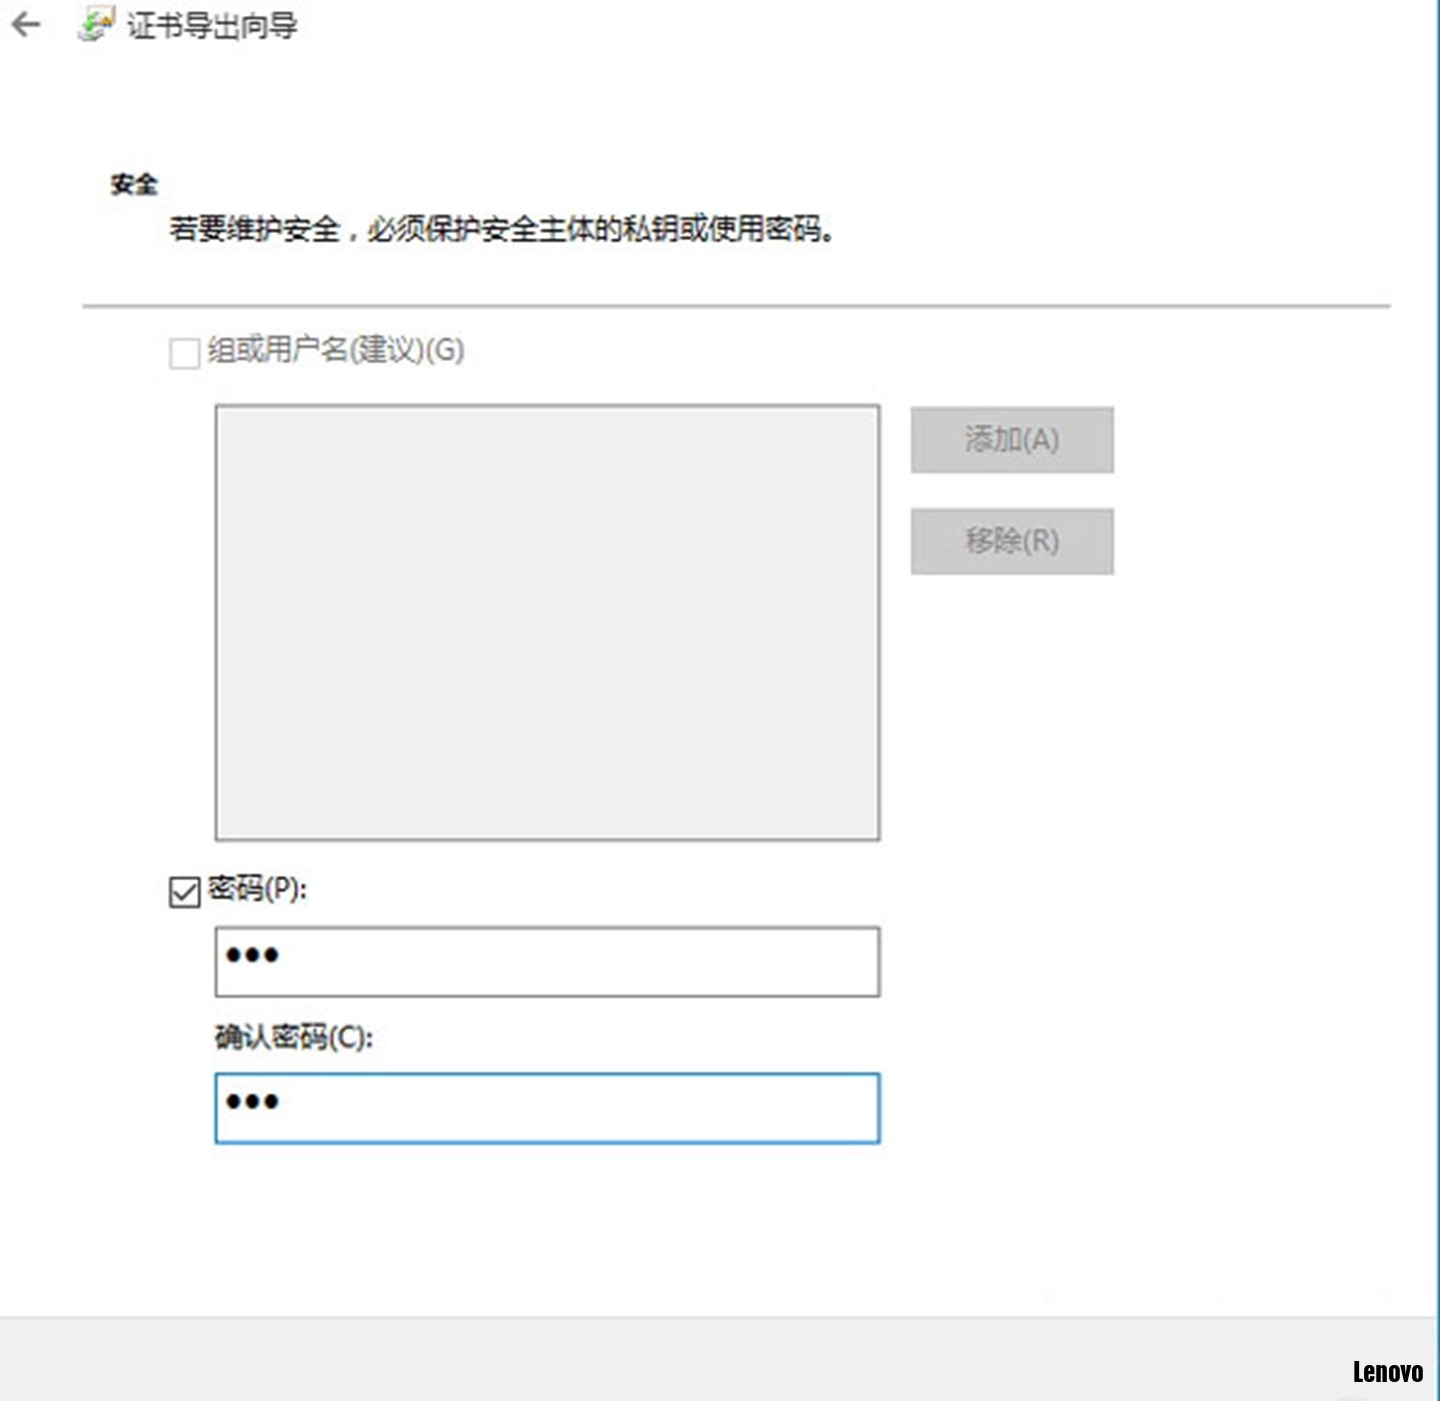
Task: Click the bold 安全 section heading
Action: point(134,184)
